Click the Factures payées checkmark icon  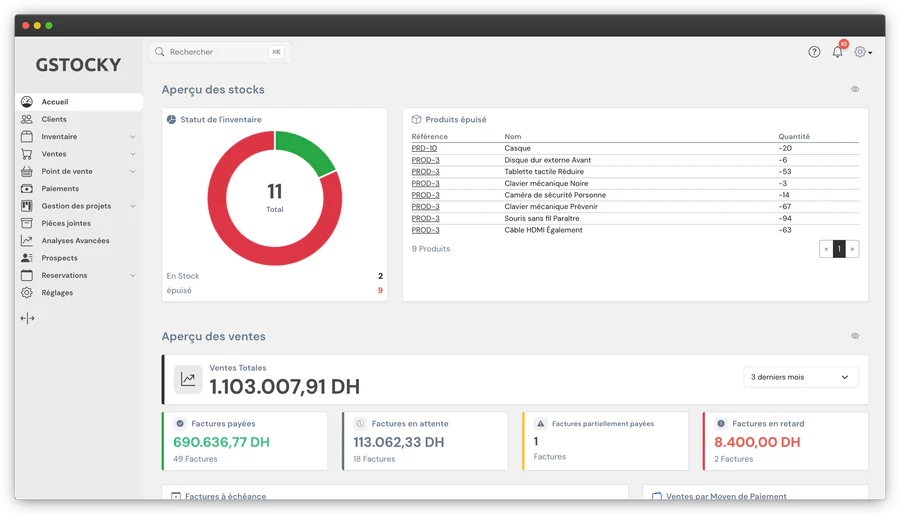[x=180, y=423]
